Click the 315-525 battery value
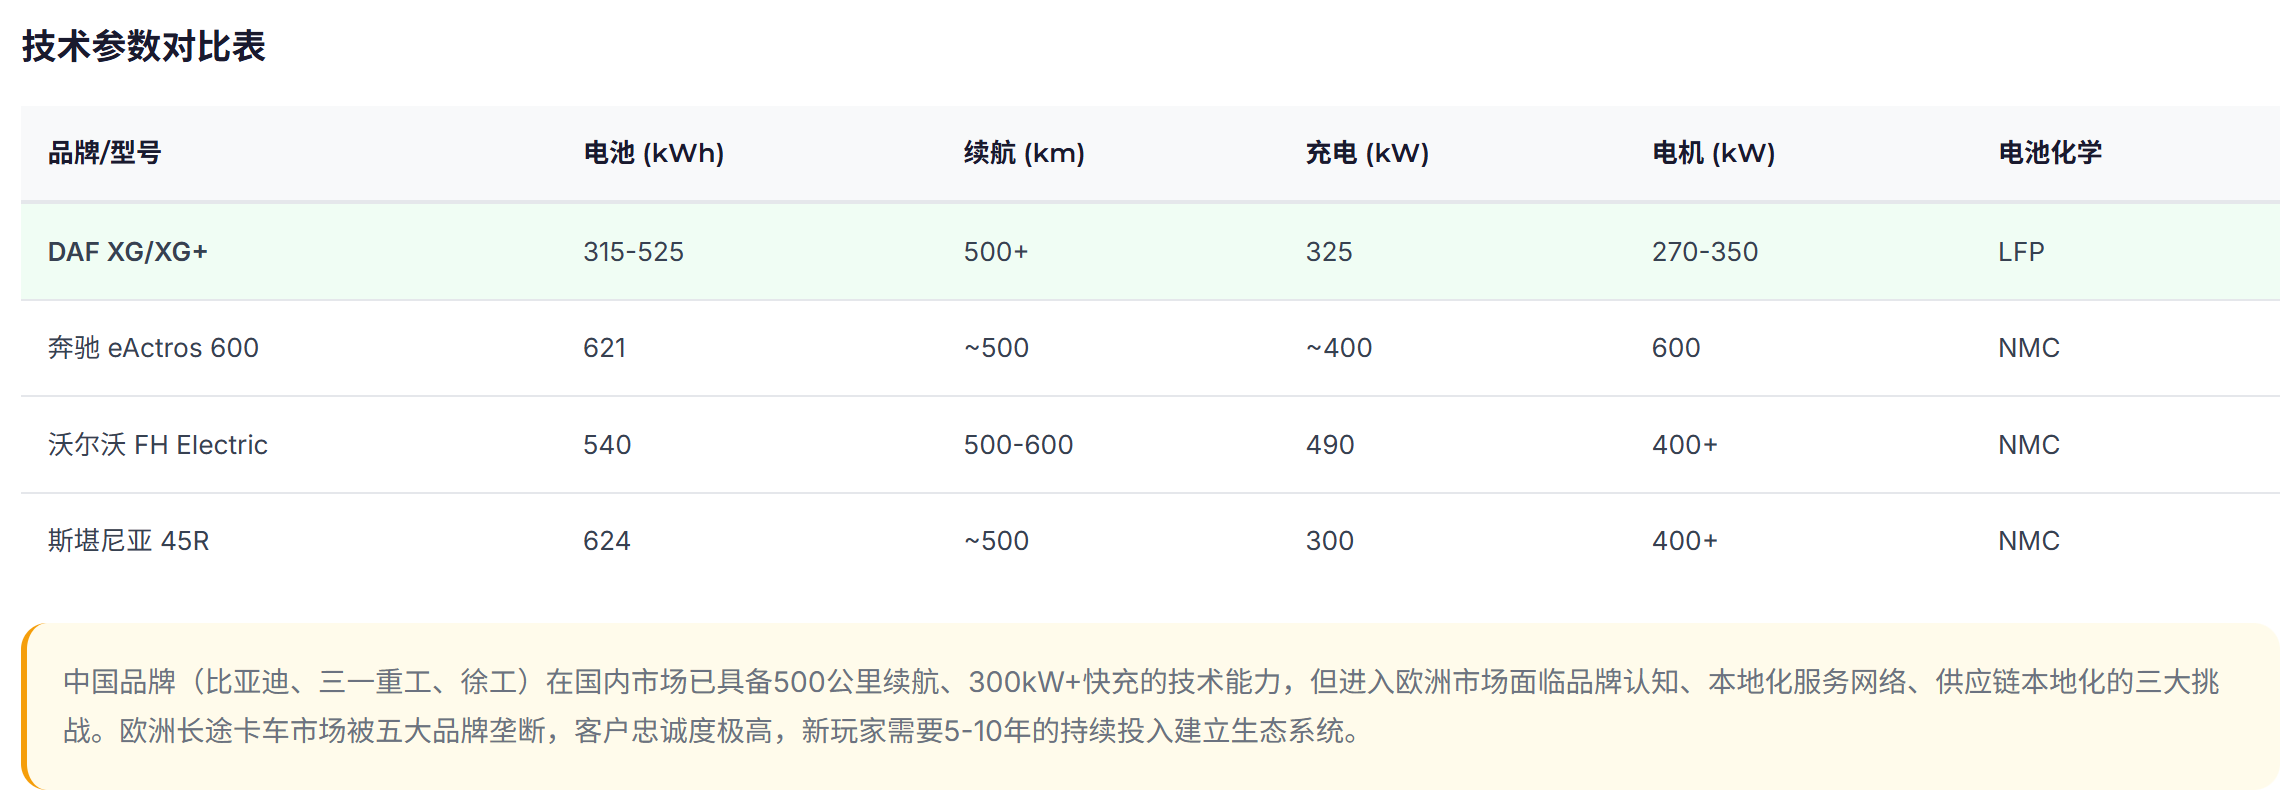2294x808 pixels. tap(633, 252)
